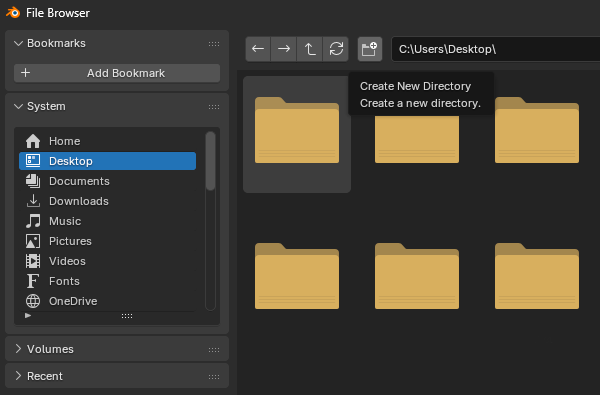
Task: Grab the System panel drag handle dots
Action: pyautogui.click(x=214, y=107)
